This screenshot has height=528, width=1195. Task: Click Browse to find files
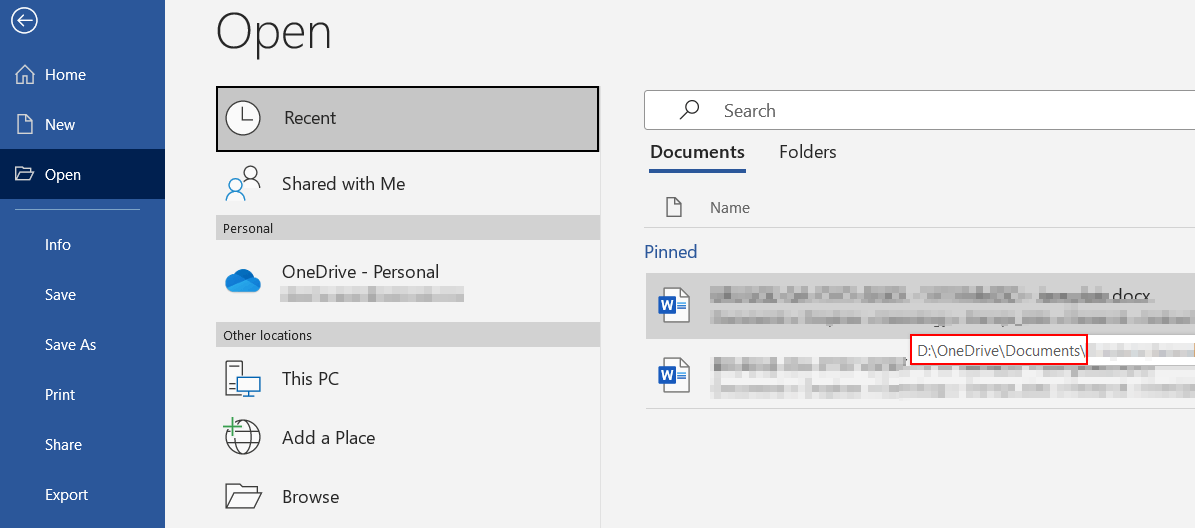(x=408, y=497)
